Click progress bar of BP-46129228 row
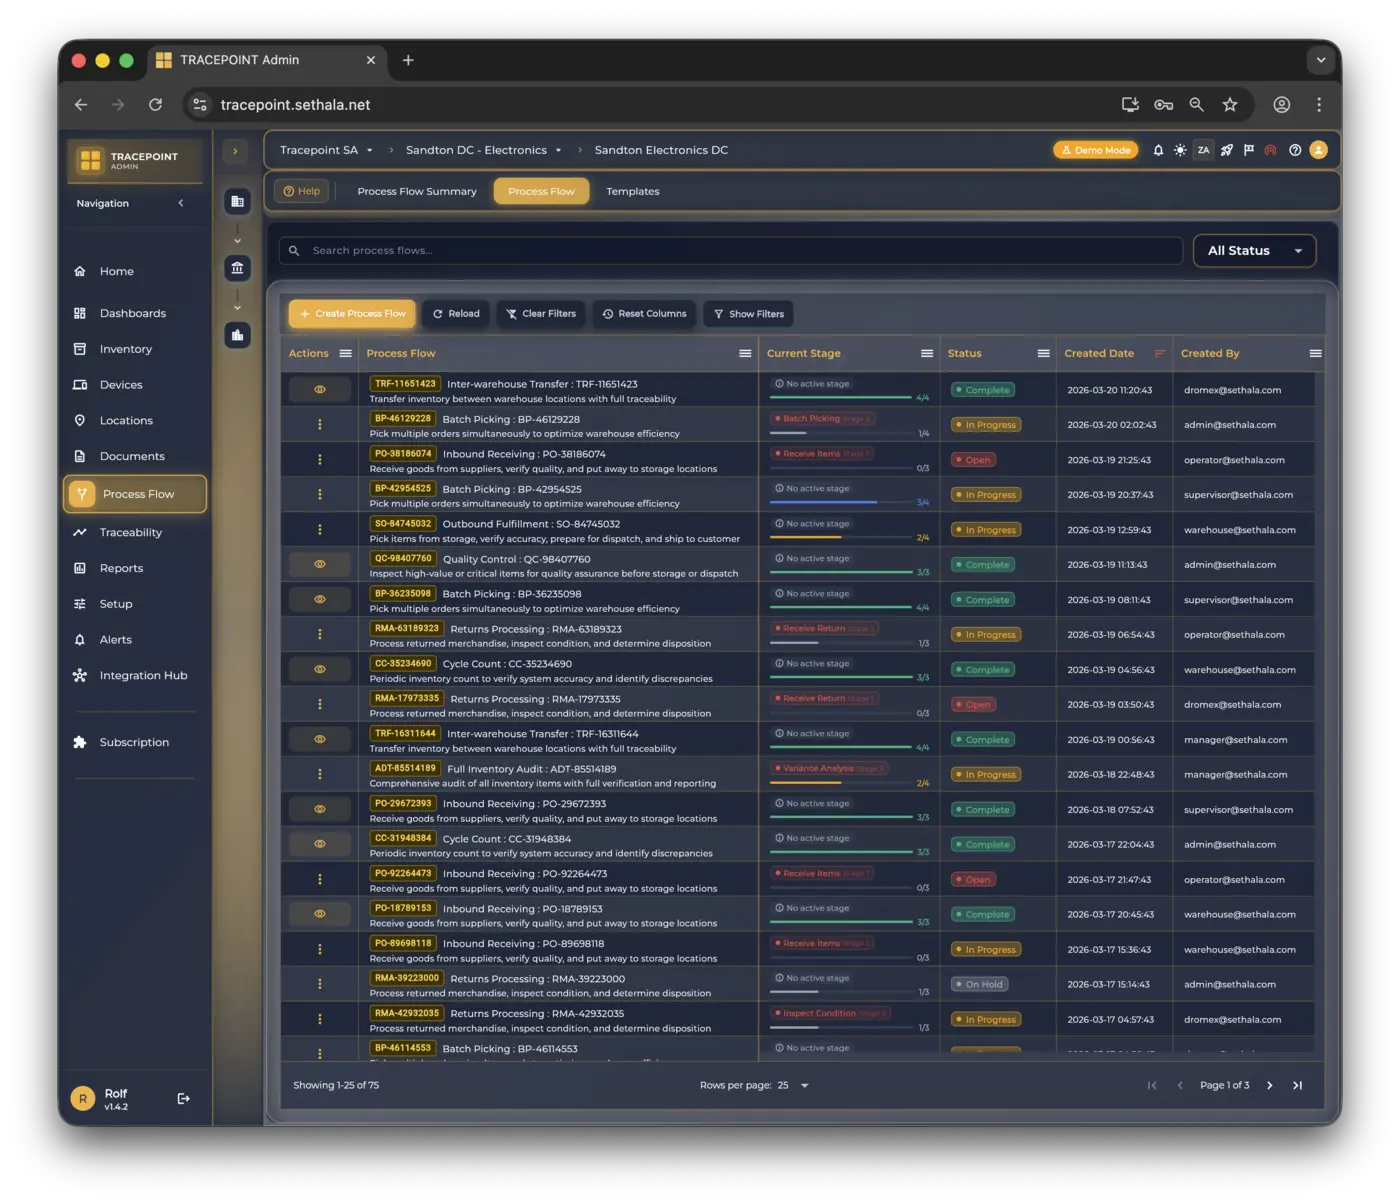1400x1203 pixels. (x=840, y=433)
